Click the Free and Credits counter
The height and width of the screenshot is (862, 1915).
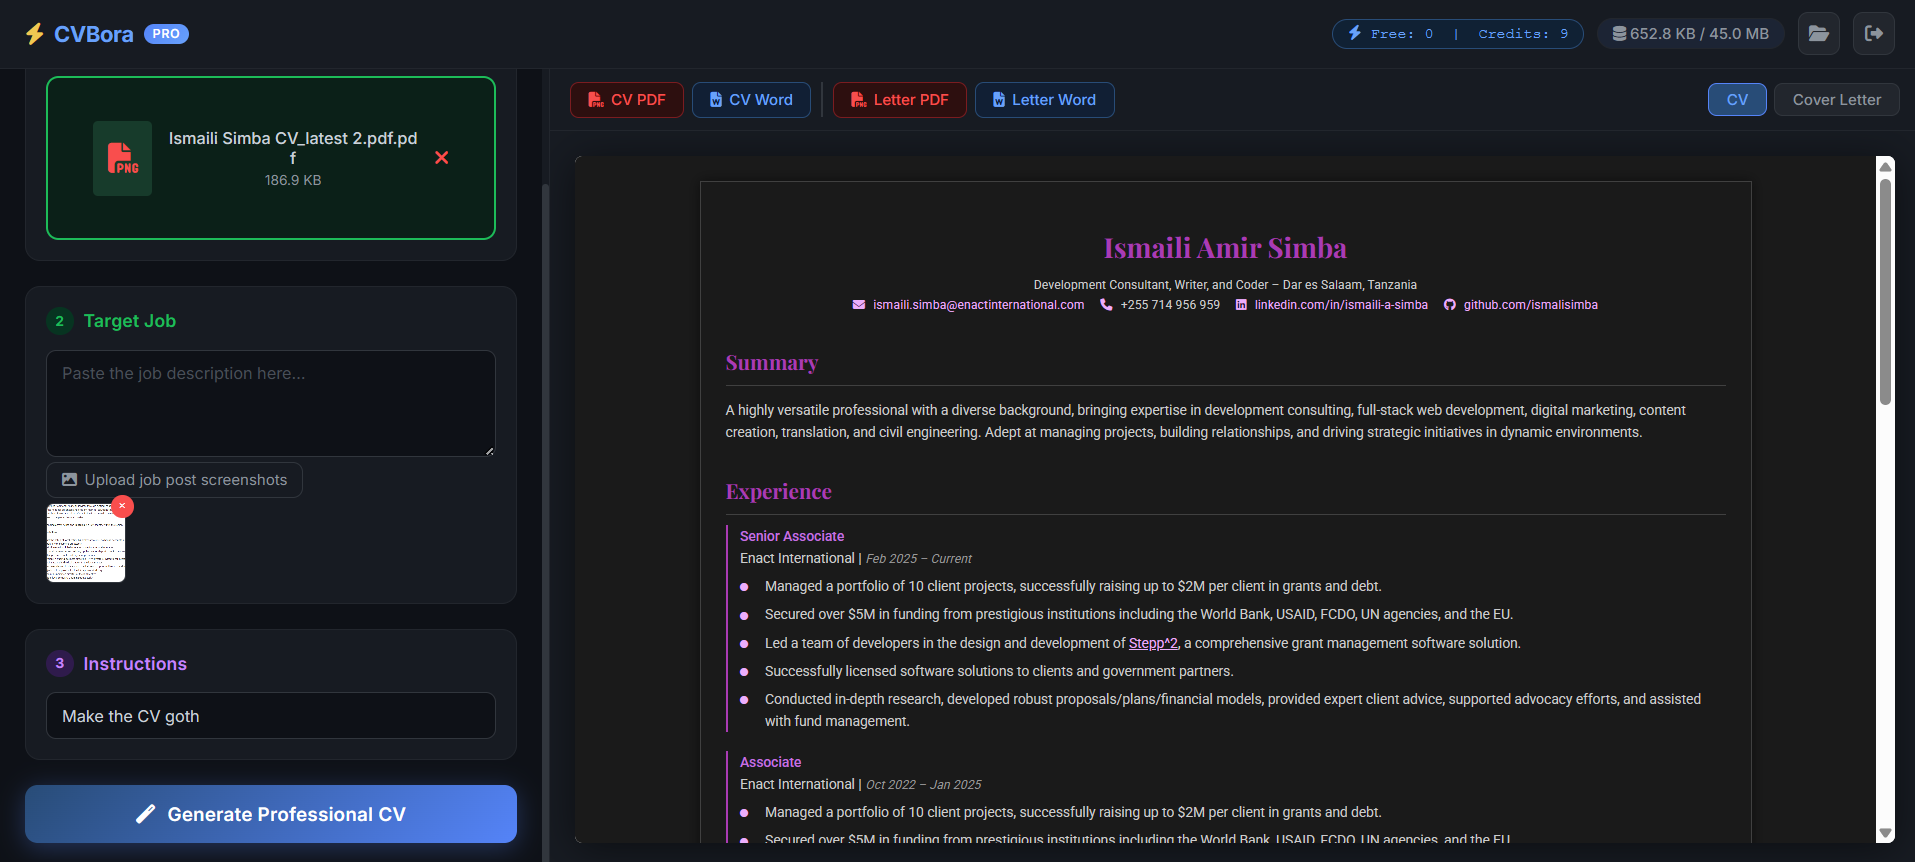click(x=1458, y=34)
